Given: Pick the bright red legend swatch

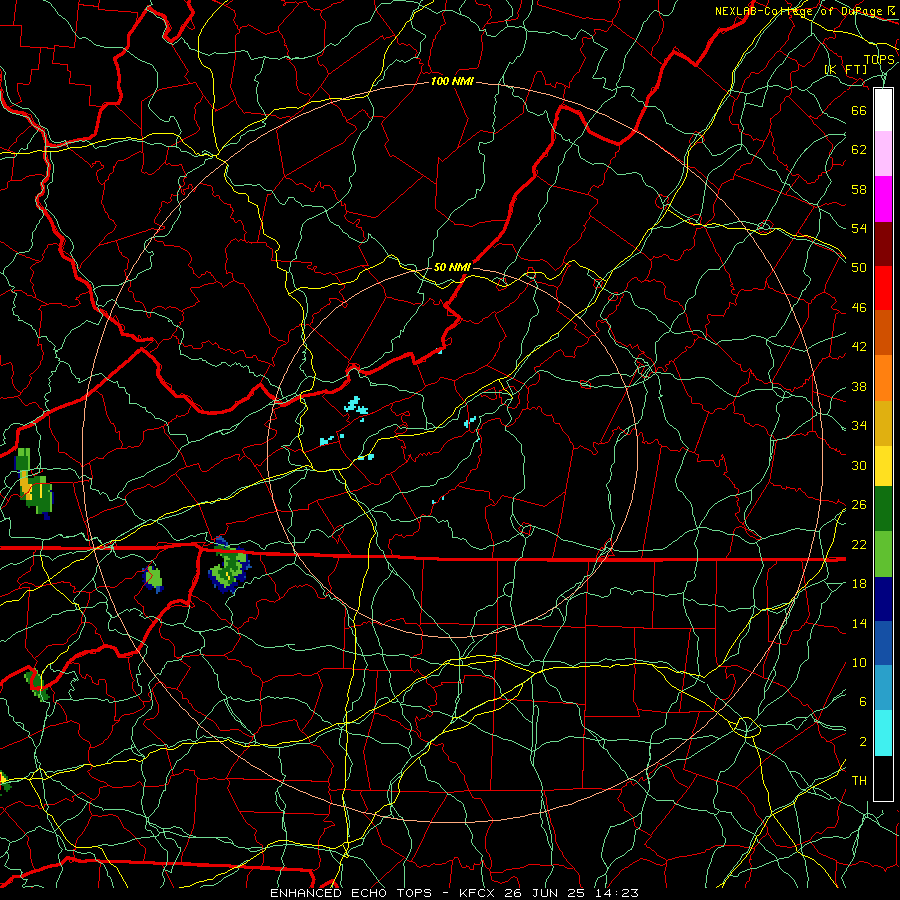Looking at the screenshot, I should coord(883,288).
